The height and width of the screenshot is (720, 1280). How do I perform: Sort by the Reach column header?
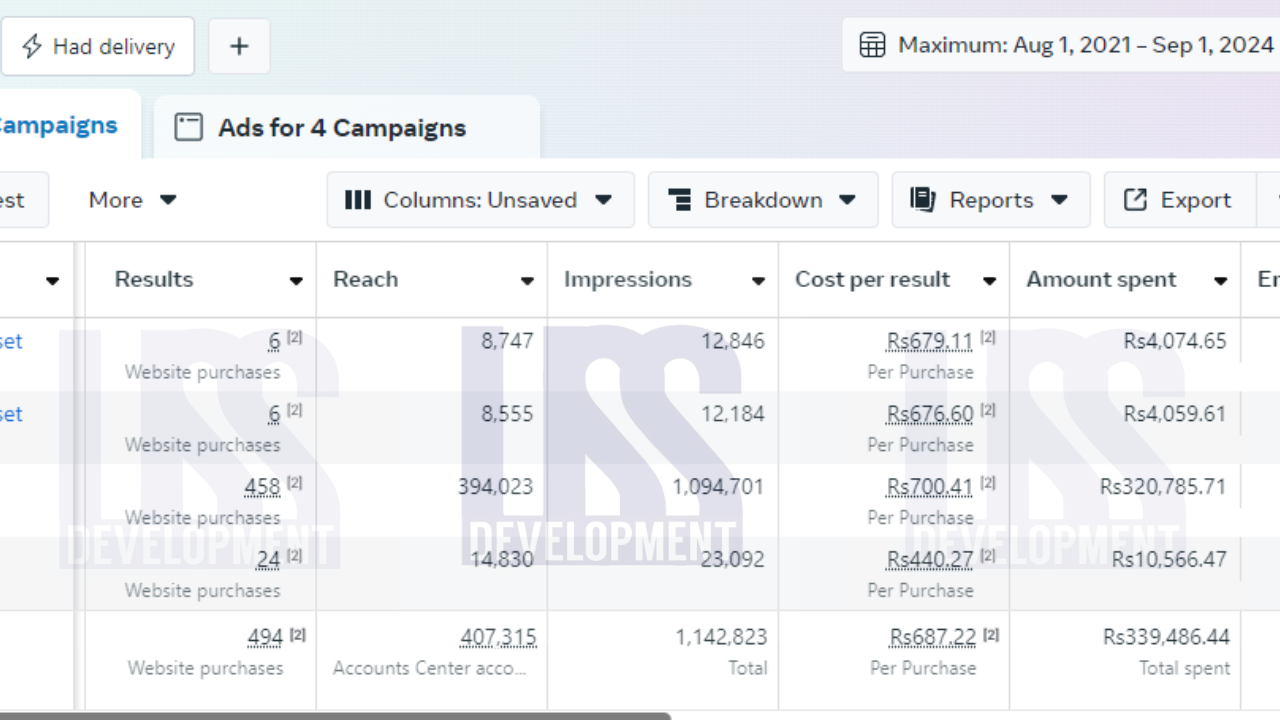pos(365,280)
